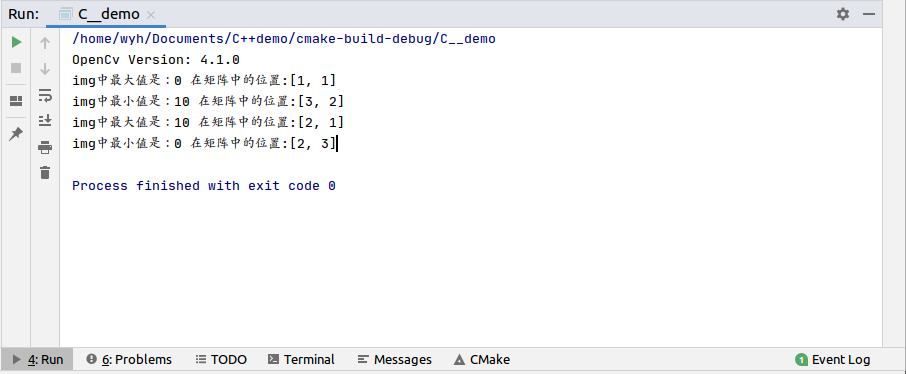Open the 6: Problems tool window
Viewport: 906px width, 374px height.
coord(129,360)
